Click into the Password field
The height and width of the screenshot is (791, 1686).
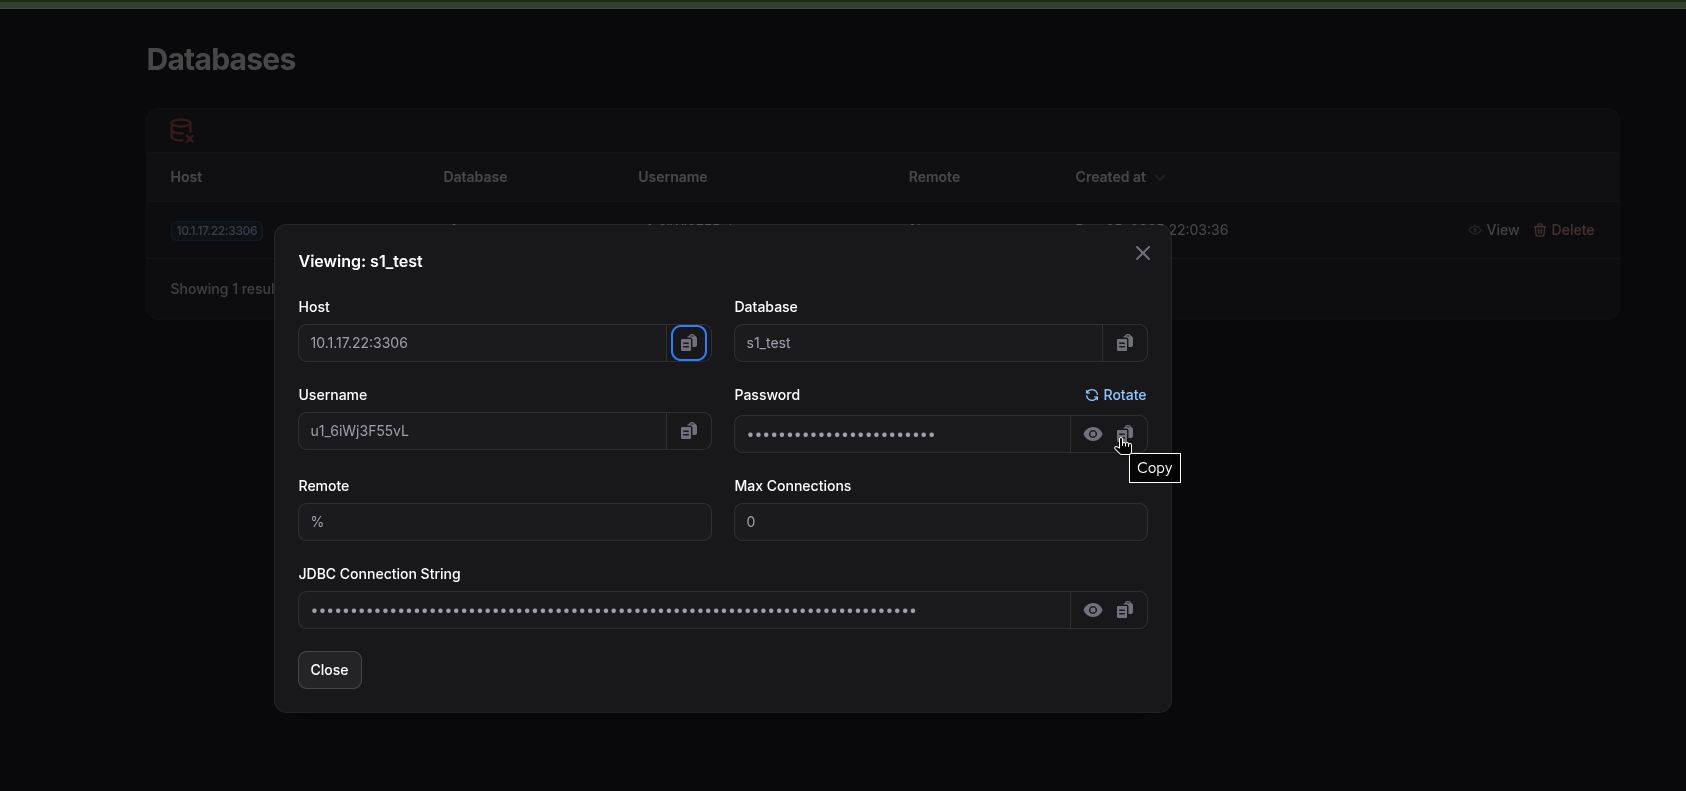903,434
